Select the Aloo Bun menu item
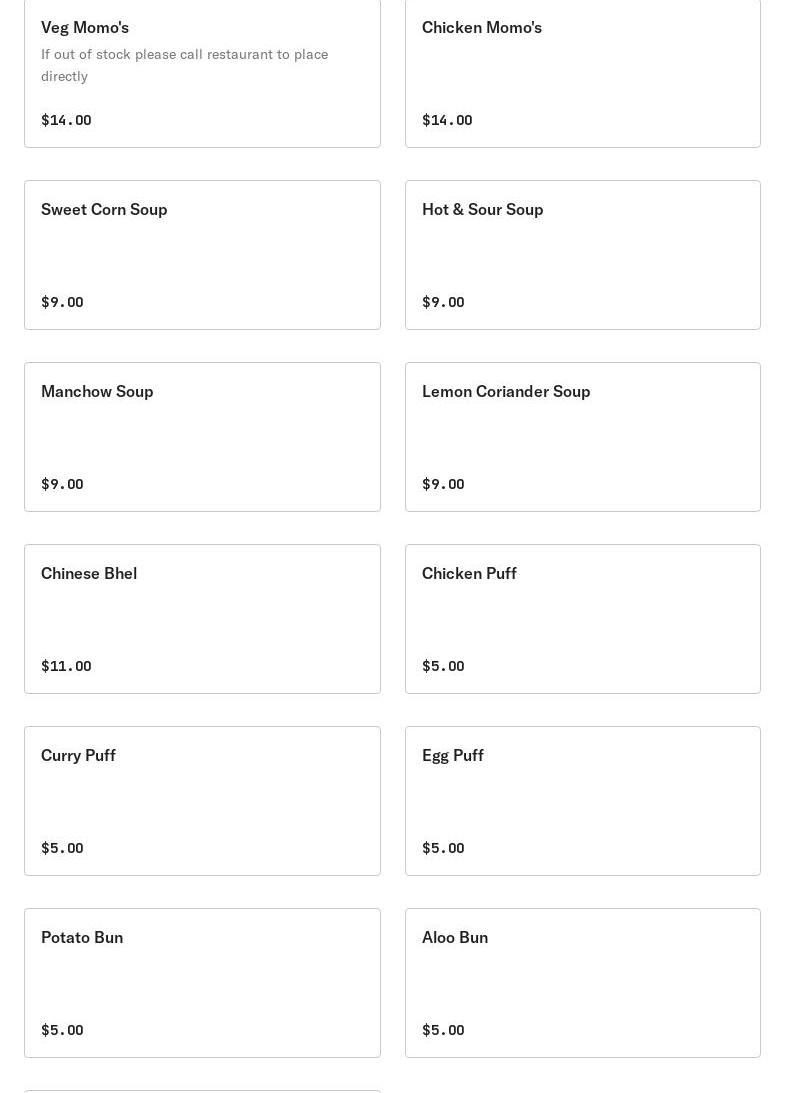Screen dimensions: 785x1093 [582, 982]
